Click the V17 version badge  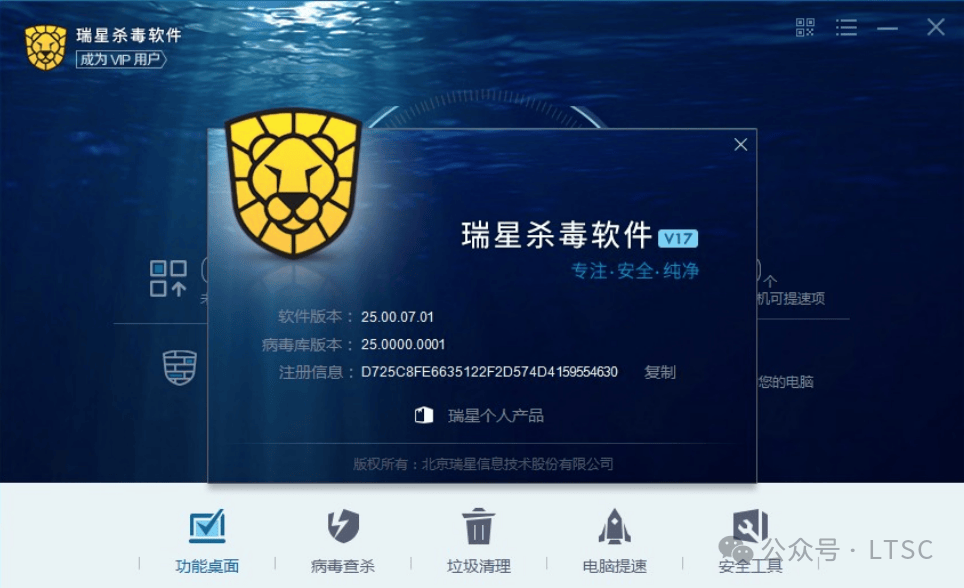click(678, 238)
